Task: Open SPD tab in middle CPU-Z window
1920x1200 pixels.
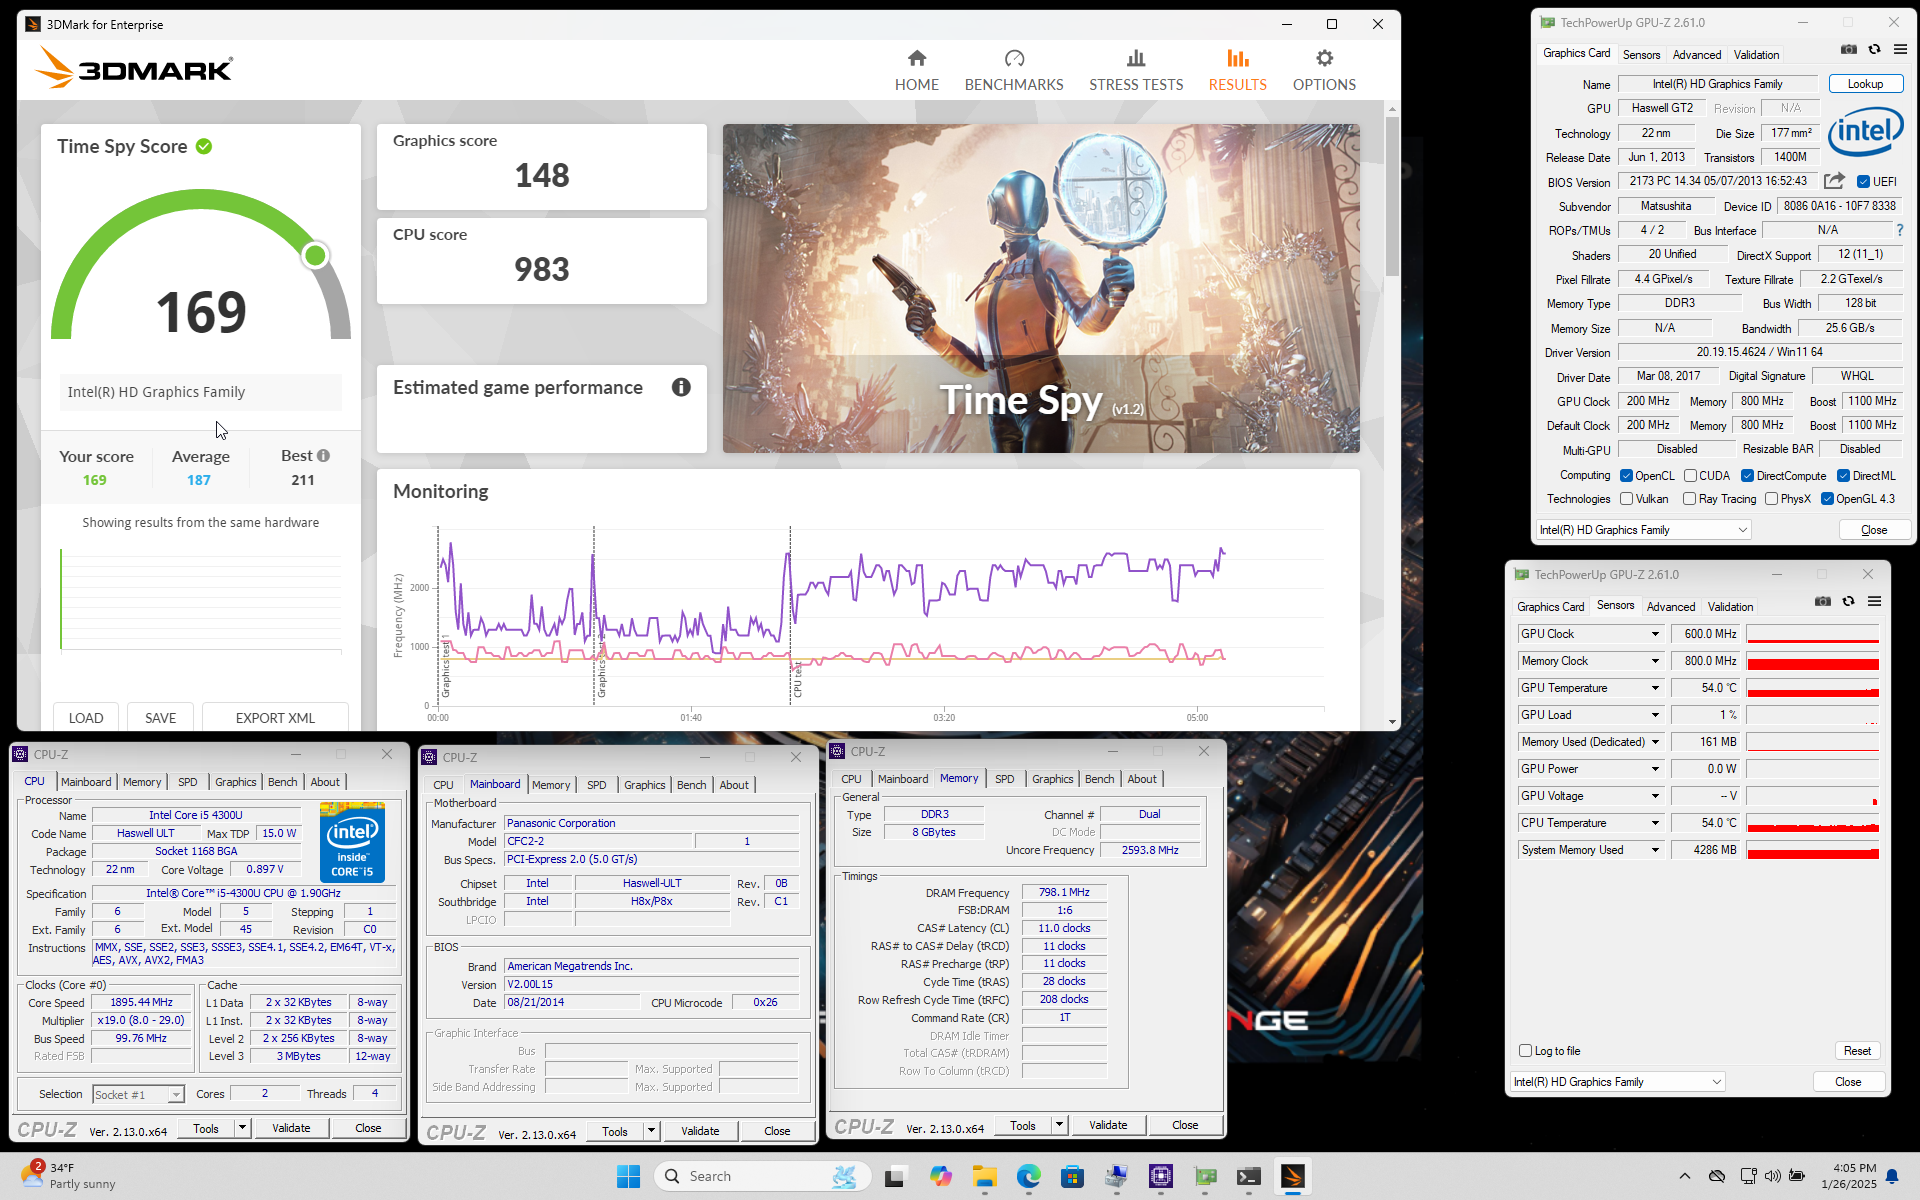Action: 597,785
